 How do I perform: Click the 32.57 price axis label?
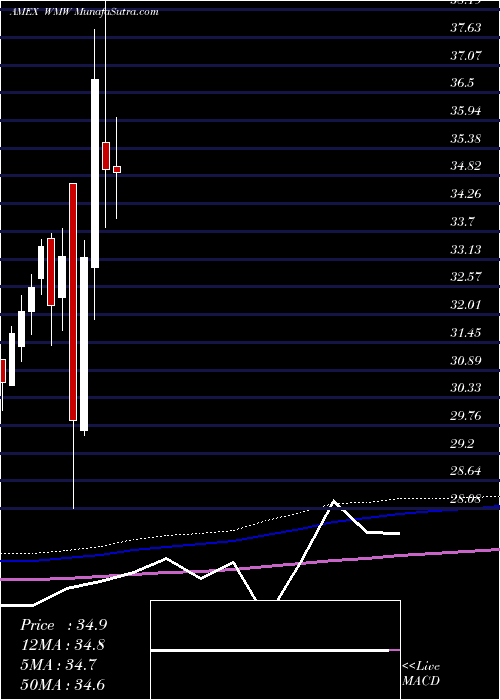(466, 277)
